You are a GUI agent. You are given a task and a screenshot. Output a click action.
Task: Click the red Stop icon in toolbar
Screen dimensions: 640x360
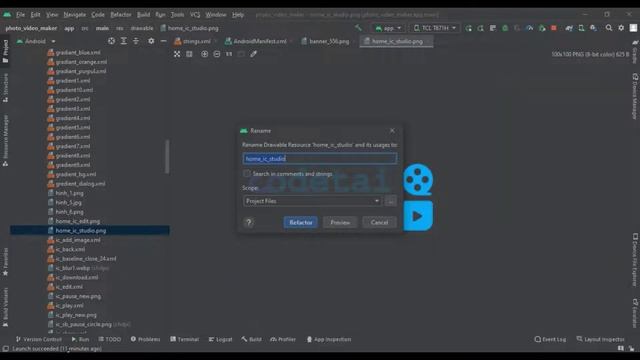(553, 28)
